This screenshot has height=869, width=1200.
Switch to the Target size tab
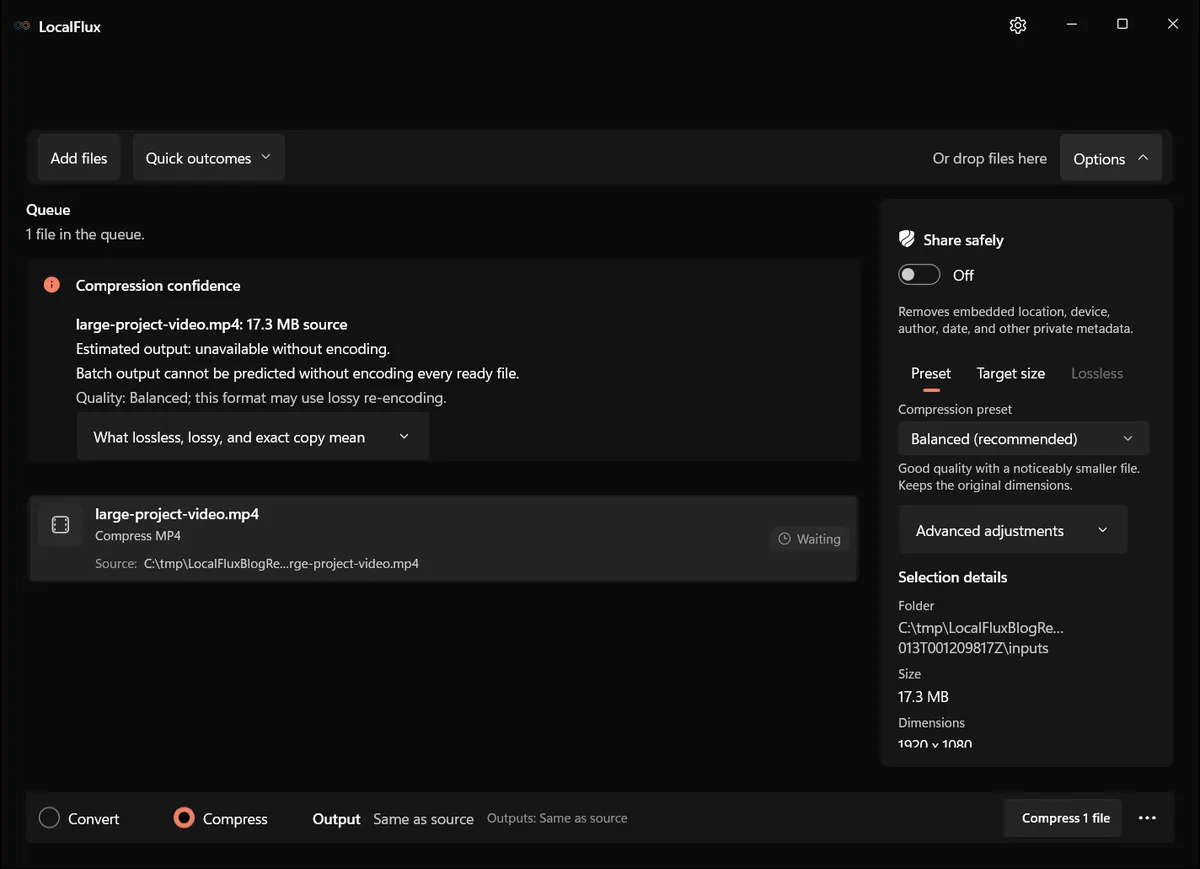(x=1011, y=373)
